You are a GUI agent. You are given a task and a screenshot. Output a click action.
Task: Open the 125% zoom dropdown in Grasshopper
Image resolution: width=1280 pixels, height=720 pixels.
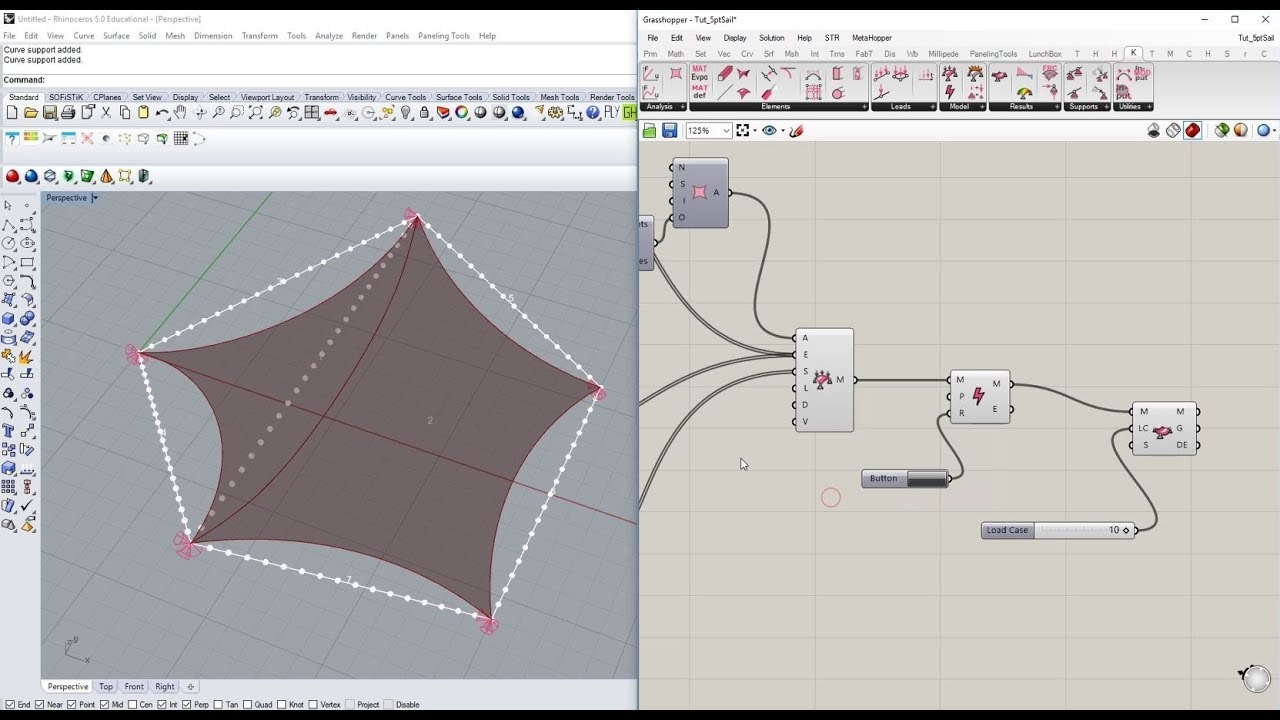tap(726, 130)
